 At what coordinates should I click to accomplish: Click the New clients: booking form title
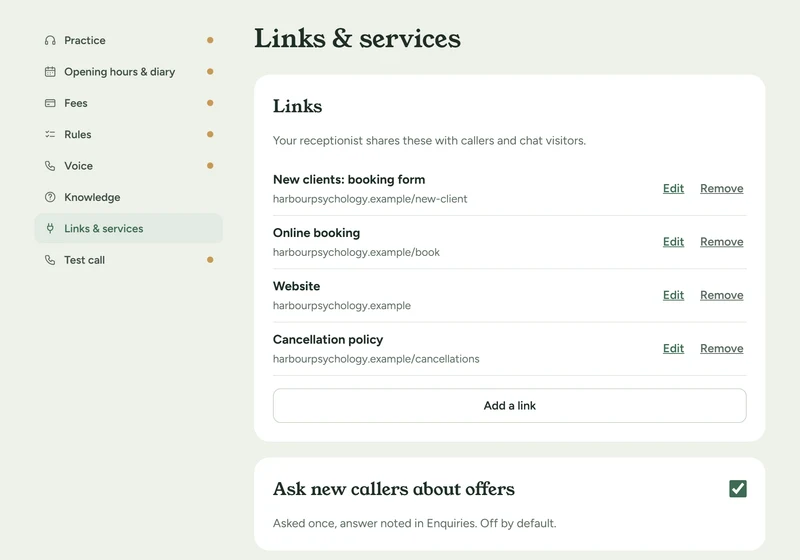tap(349, 180)
